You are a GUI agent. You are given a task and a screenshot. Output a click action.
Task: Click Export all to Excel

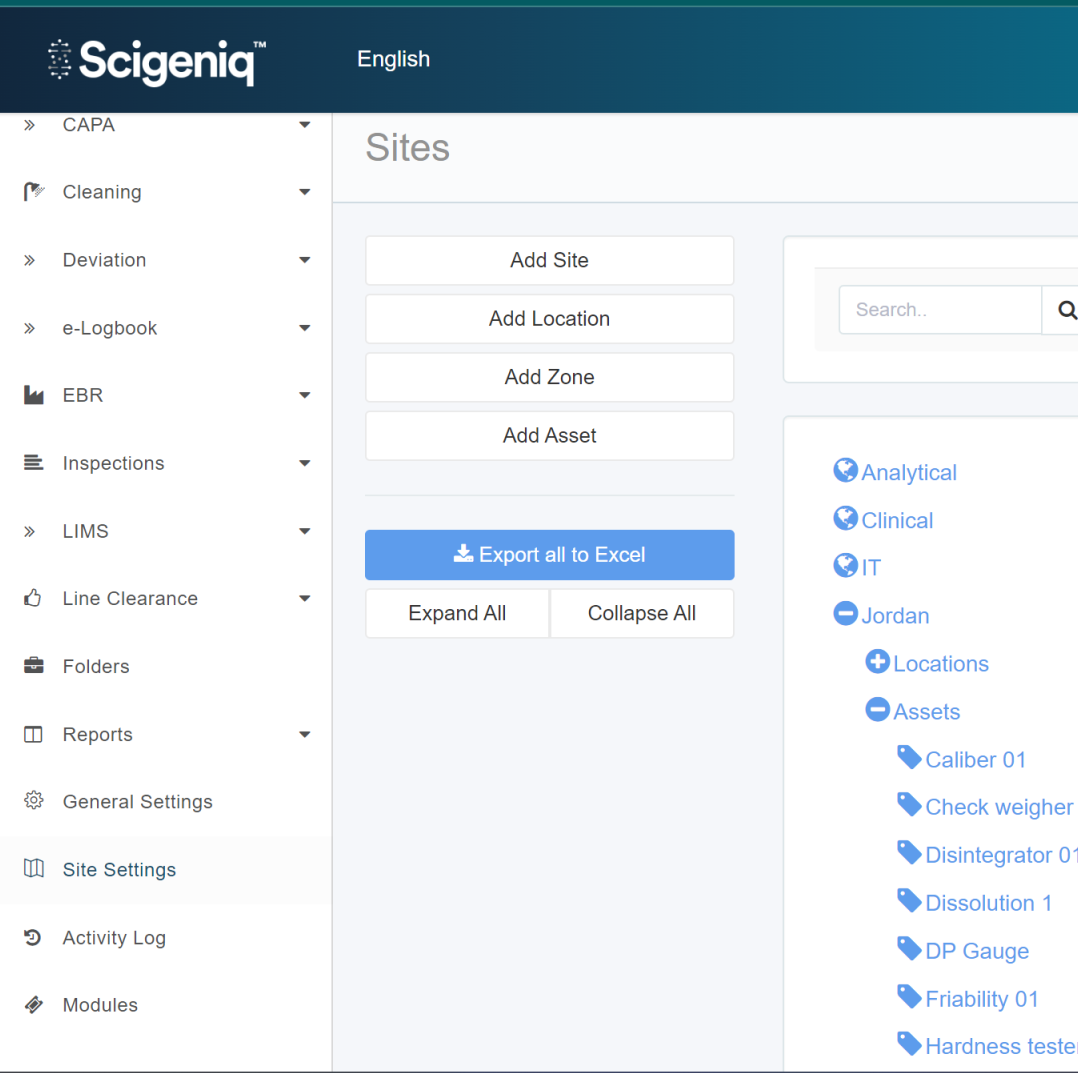[x=549, y=555]
